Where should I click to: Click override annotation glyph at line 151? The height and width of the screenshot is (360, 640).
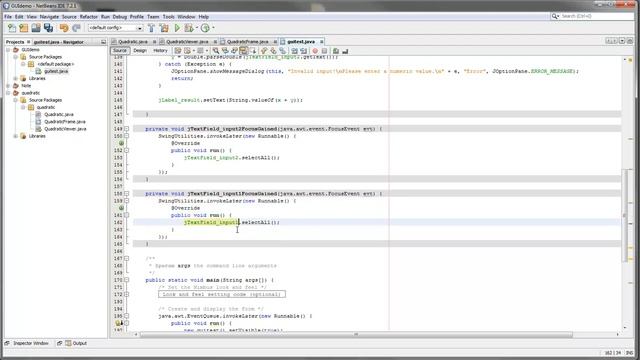tap(121, 143)
